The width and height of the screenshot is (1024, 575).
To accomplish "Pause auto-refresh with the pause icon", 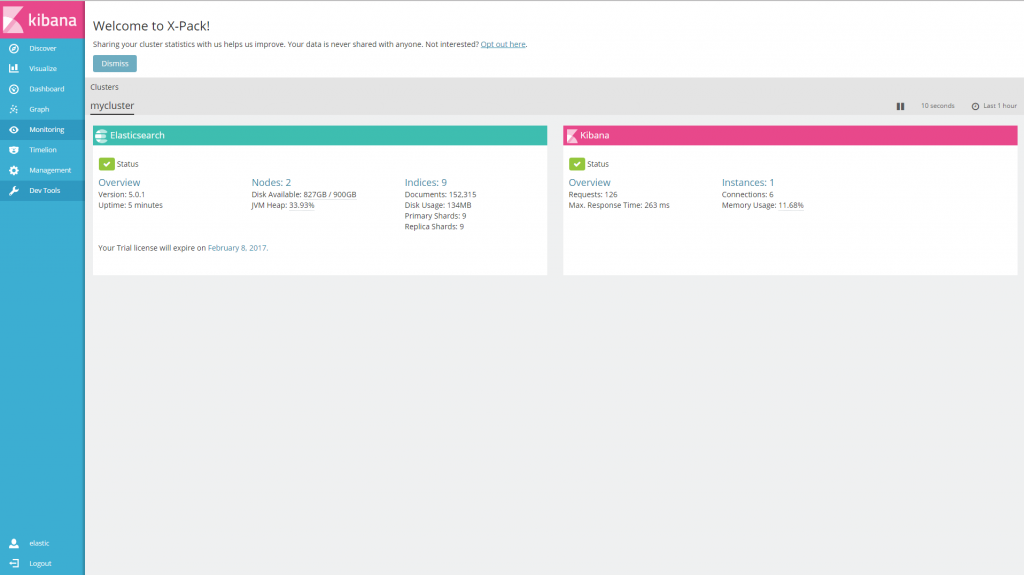I will (x=900, y=107).
